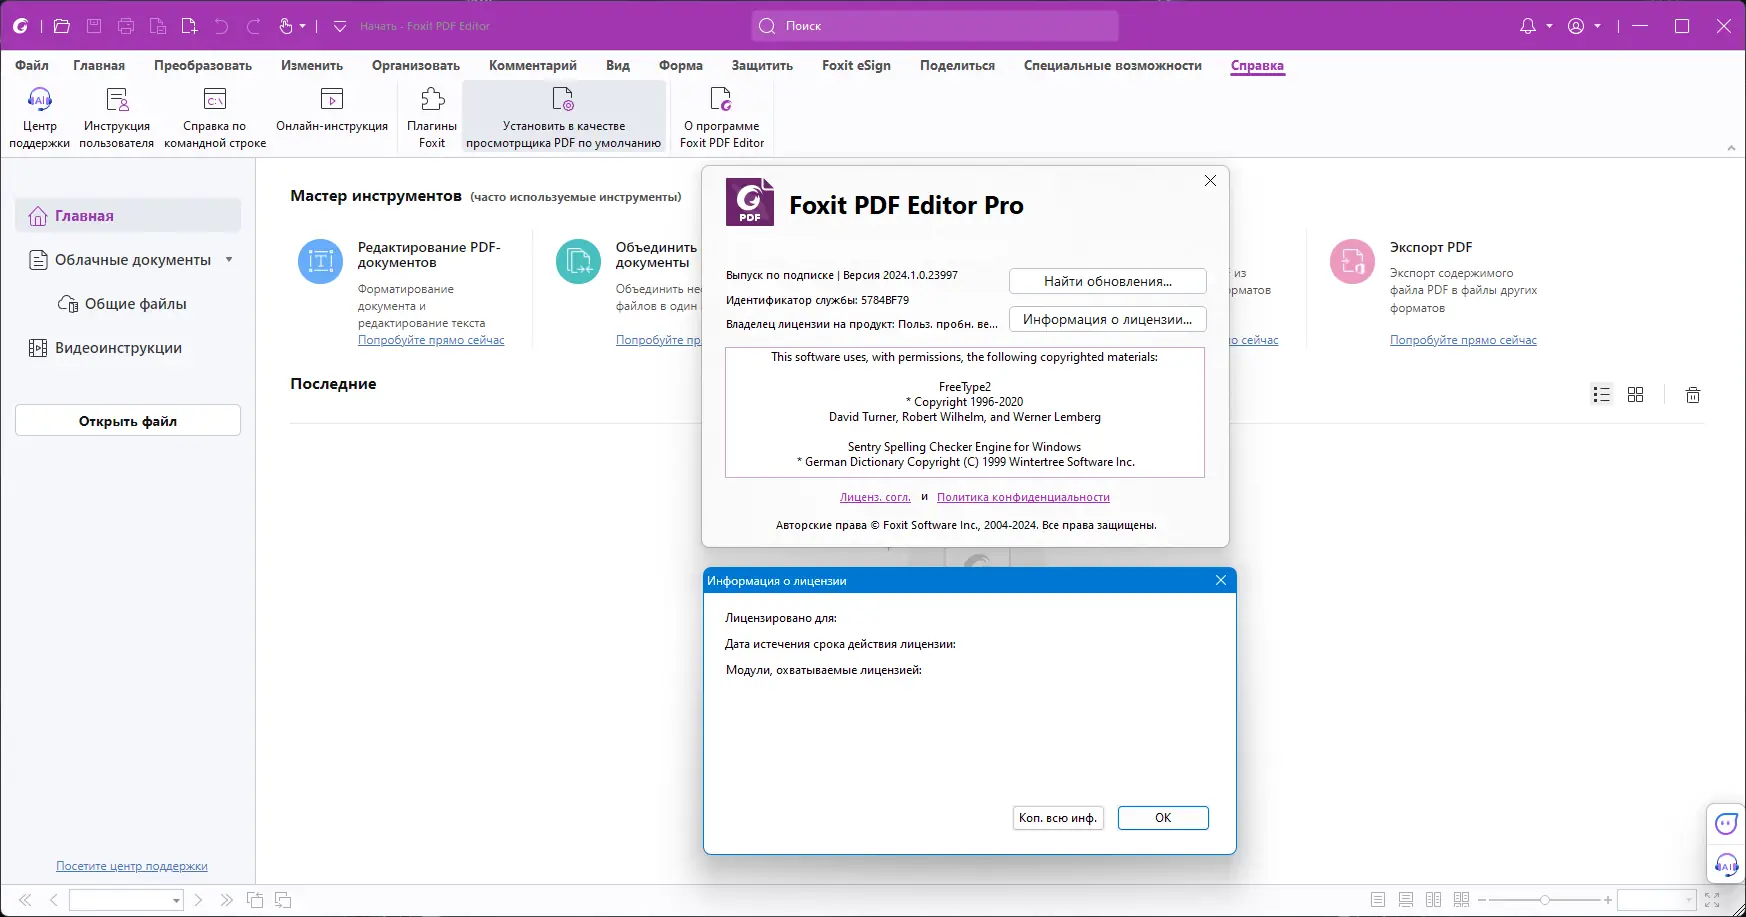Image resolution: width=1746 pixels, height=917 pixels.
Task: Go to next page in status bar
Action: (x=198, y=900)
